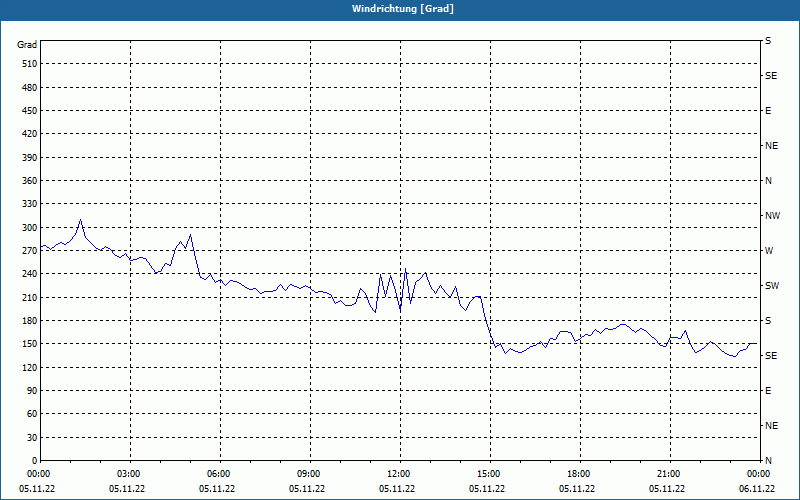Click the 'Windrichtung [Grad]' chart title
This screenshot has width=800, height=500.
[403, 9]
